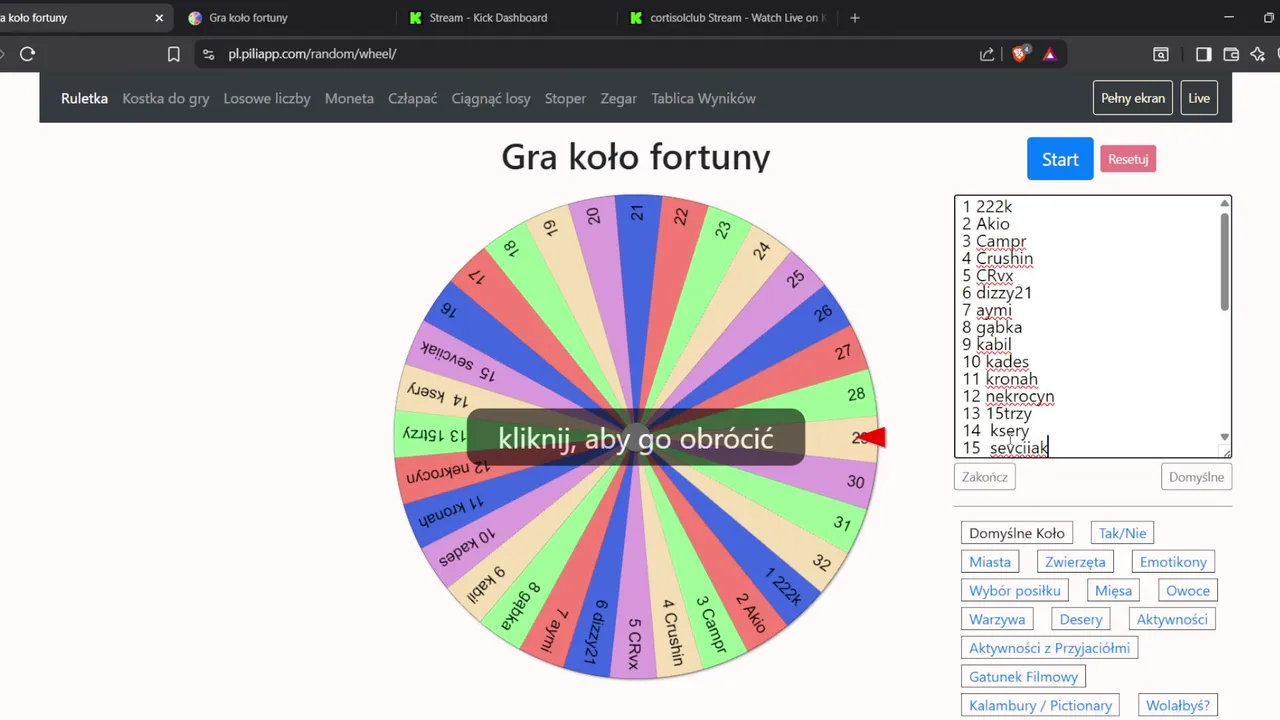Click the scroll down arrow of entries list
Screen dimensions: 1280x720
(x=1224, y=437)
